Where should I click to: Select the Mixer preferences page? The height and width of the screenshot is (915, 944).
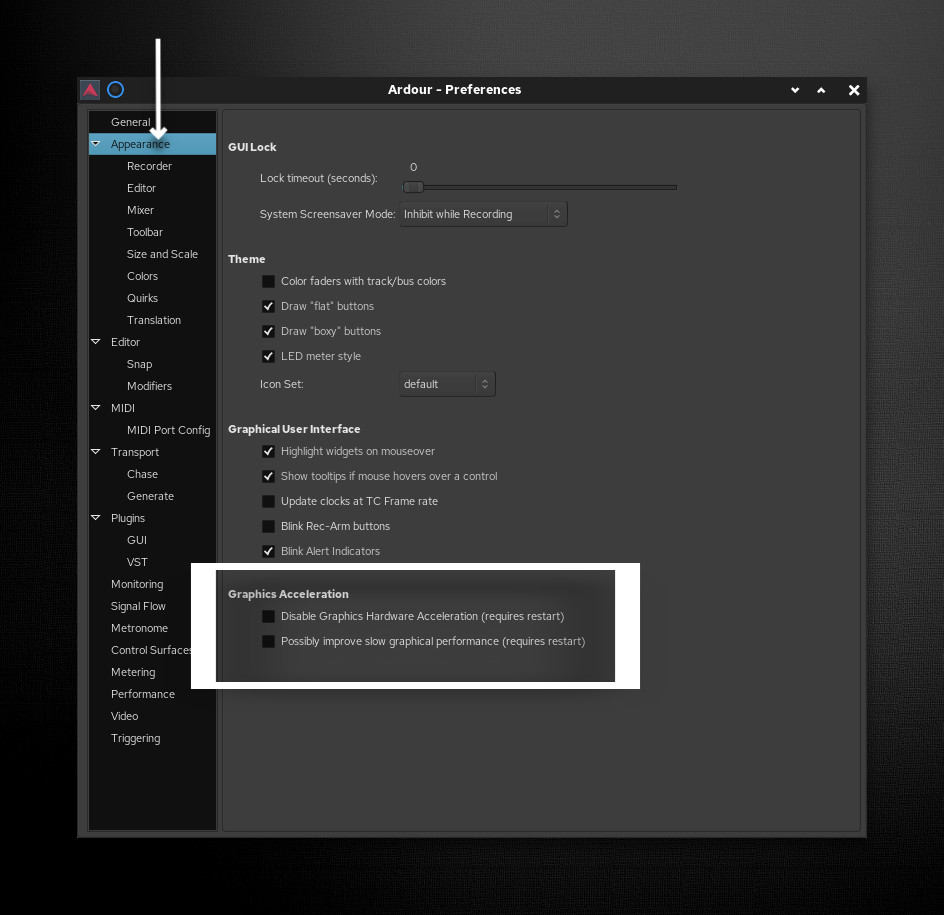[x=140, y=210]
